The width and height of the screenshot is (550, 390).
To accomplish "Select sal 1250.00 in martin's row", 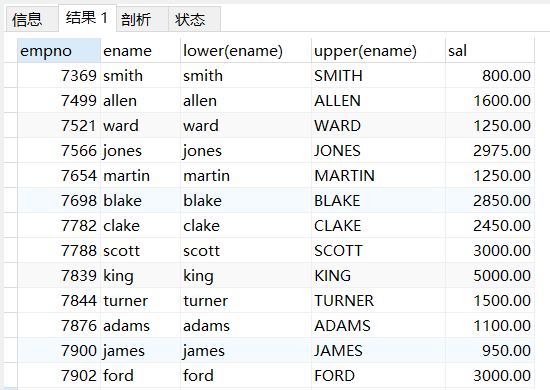I will pyautogui.click(x=490, y=176).
